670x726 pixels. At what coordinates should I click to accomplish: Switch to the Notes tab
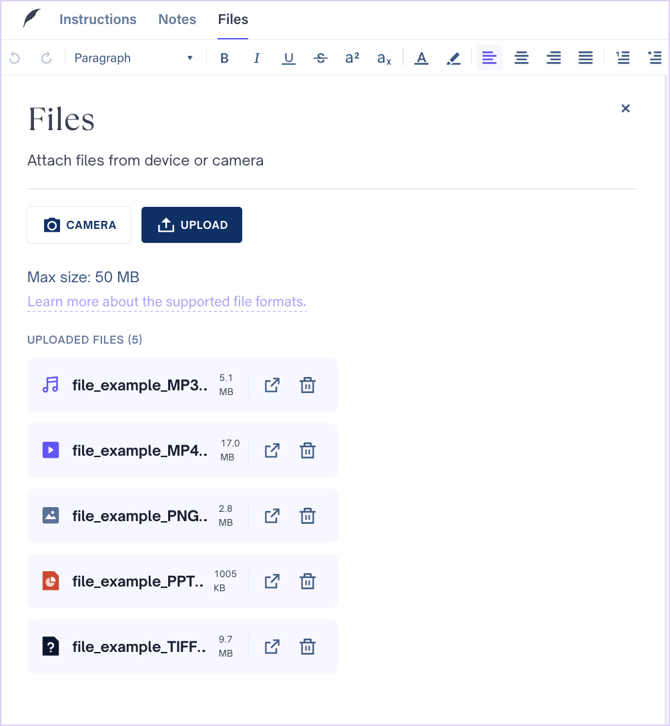[x=177, y=19]
